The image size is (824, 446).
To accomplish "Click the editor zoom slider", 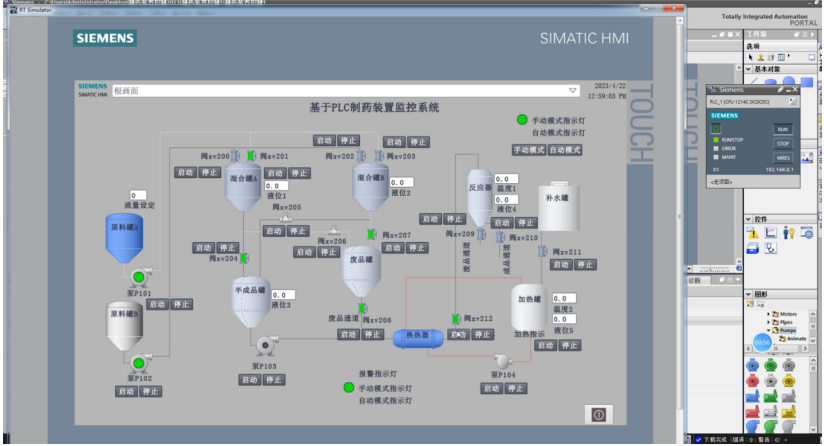I will pyautogui.click(x=712, y=269).
